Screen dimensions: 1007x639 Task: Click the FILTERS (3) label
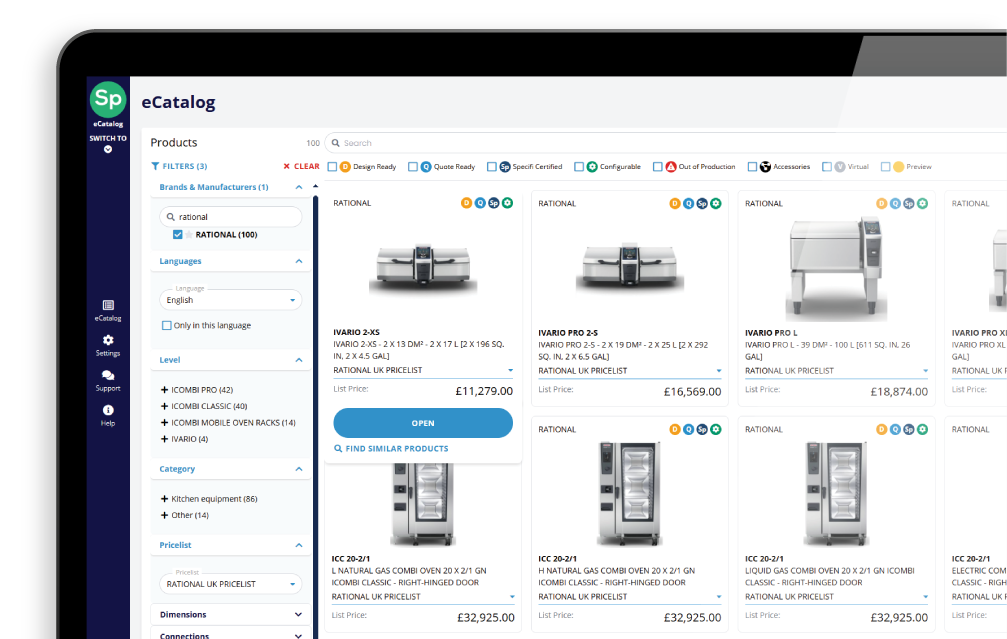tap(179, 166)
